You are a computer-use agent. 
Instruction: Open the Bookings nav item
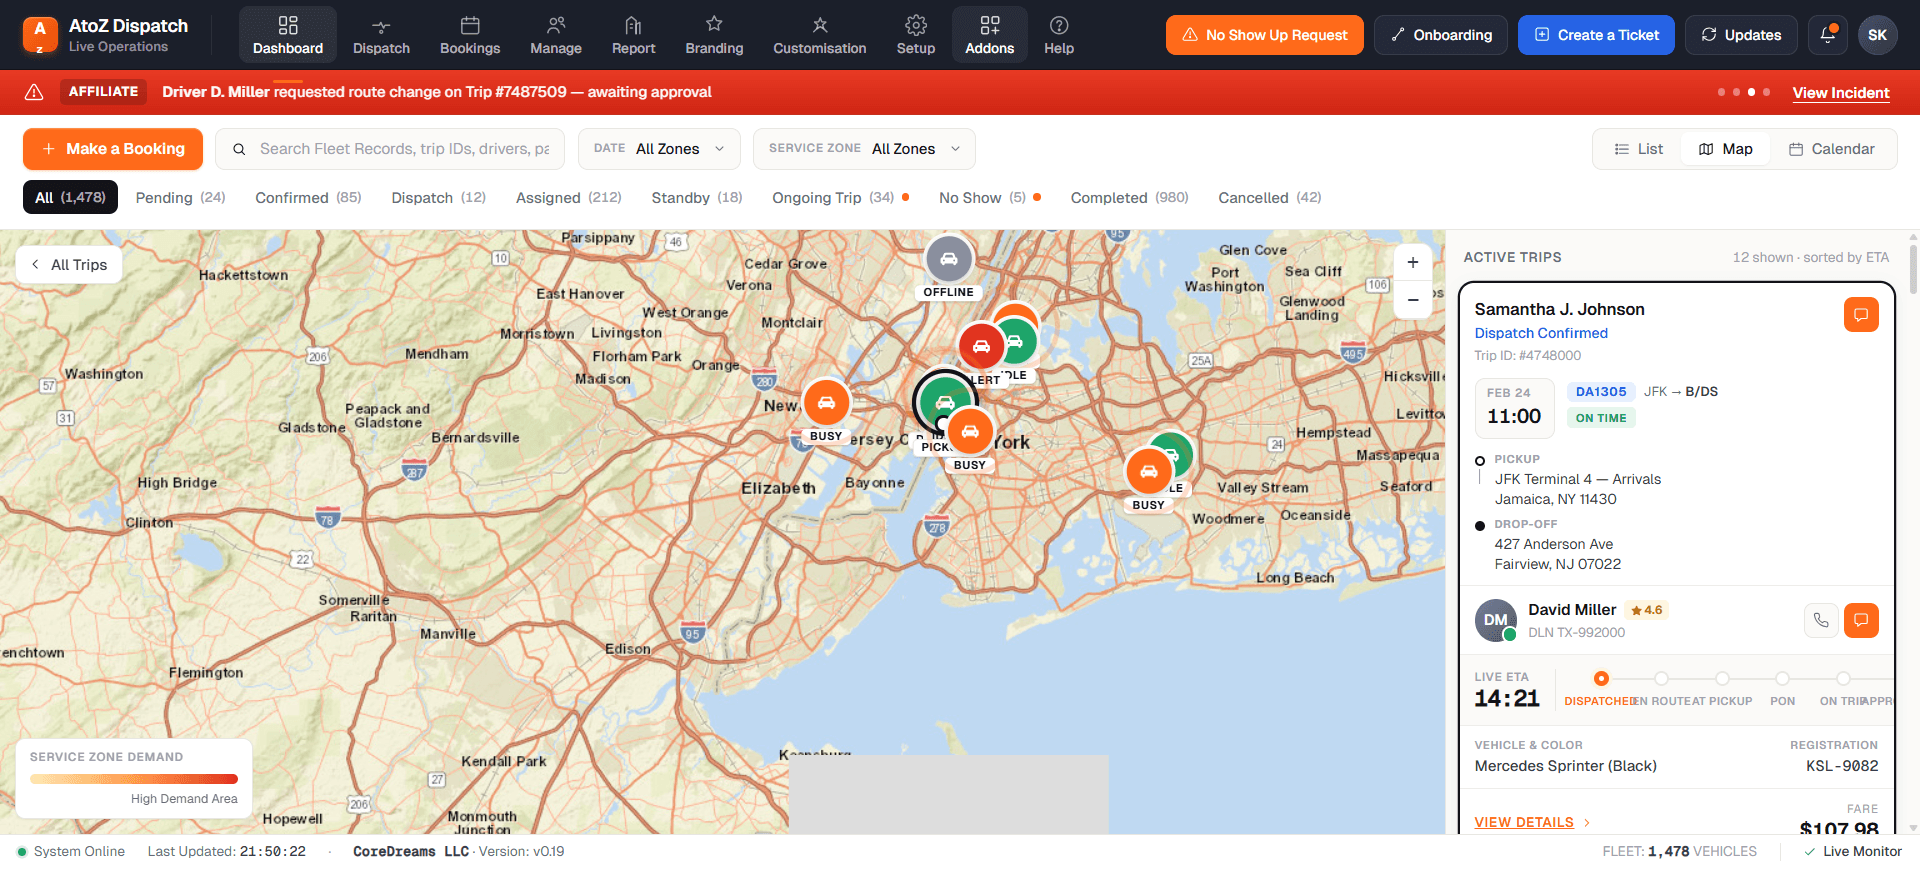click(x=470, y=35)
